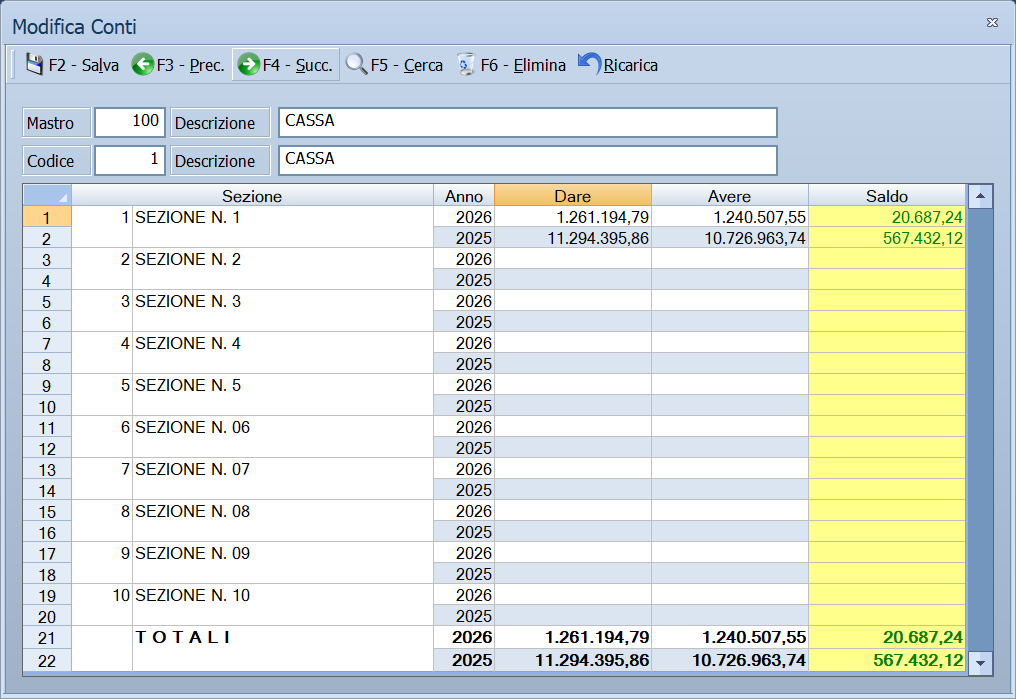This screenshot has width=1016, height=699.
Task: Click the T O T A L I cell
Action: tap(283, 648)
